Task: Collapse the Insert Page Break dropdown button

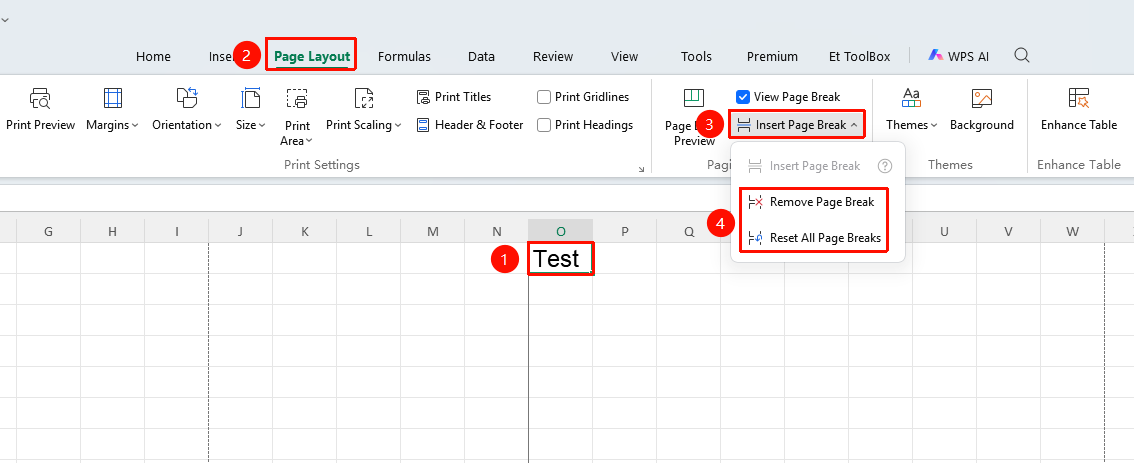Action: tap(797, 125)
